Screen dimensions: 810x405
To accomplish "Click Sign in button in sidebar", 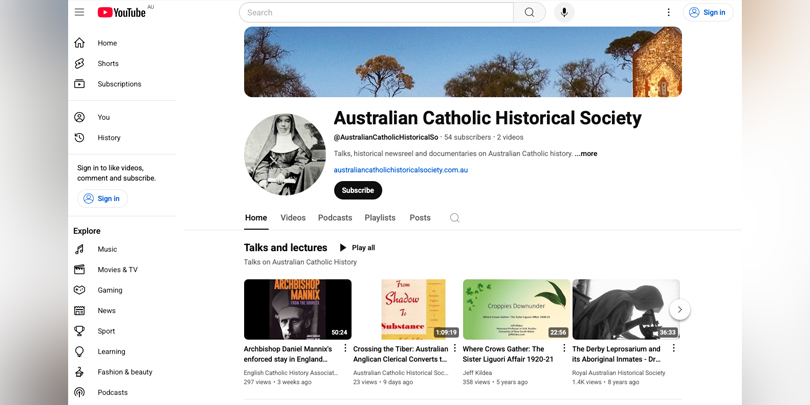I will point(102,198).
